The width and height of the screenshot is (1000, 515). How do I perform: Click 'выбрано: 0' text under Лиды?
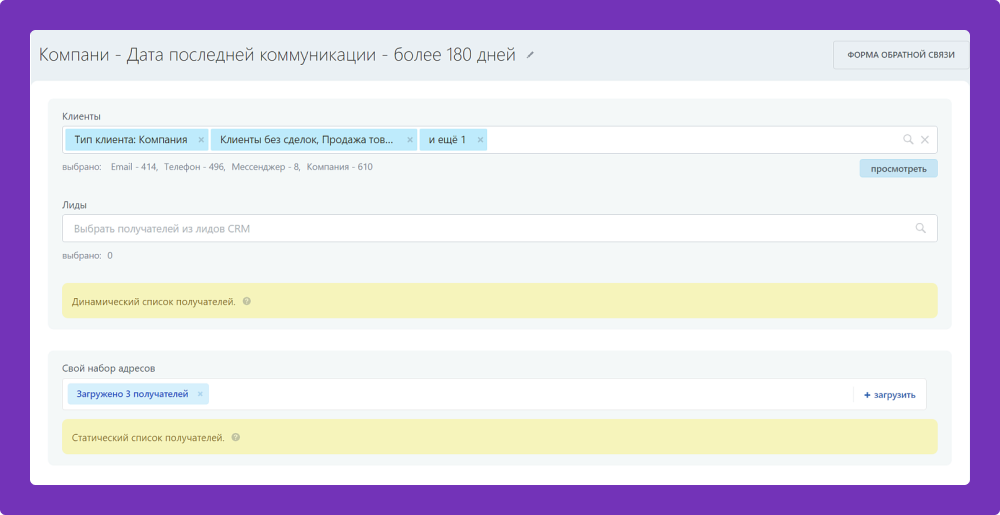point(87,256)
